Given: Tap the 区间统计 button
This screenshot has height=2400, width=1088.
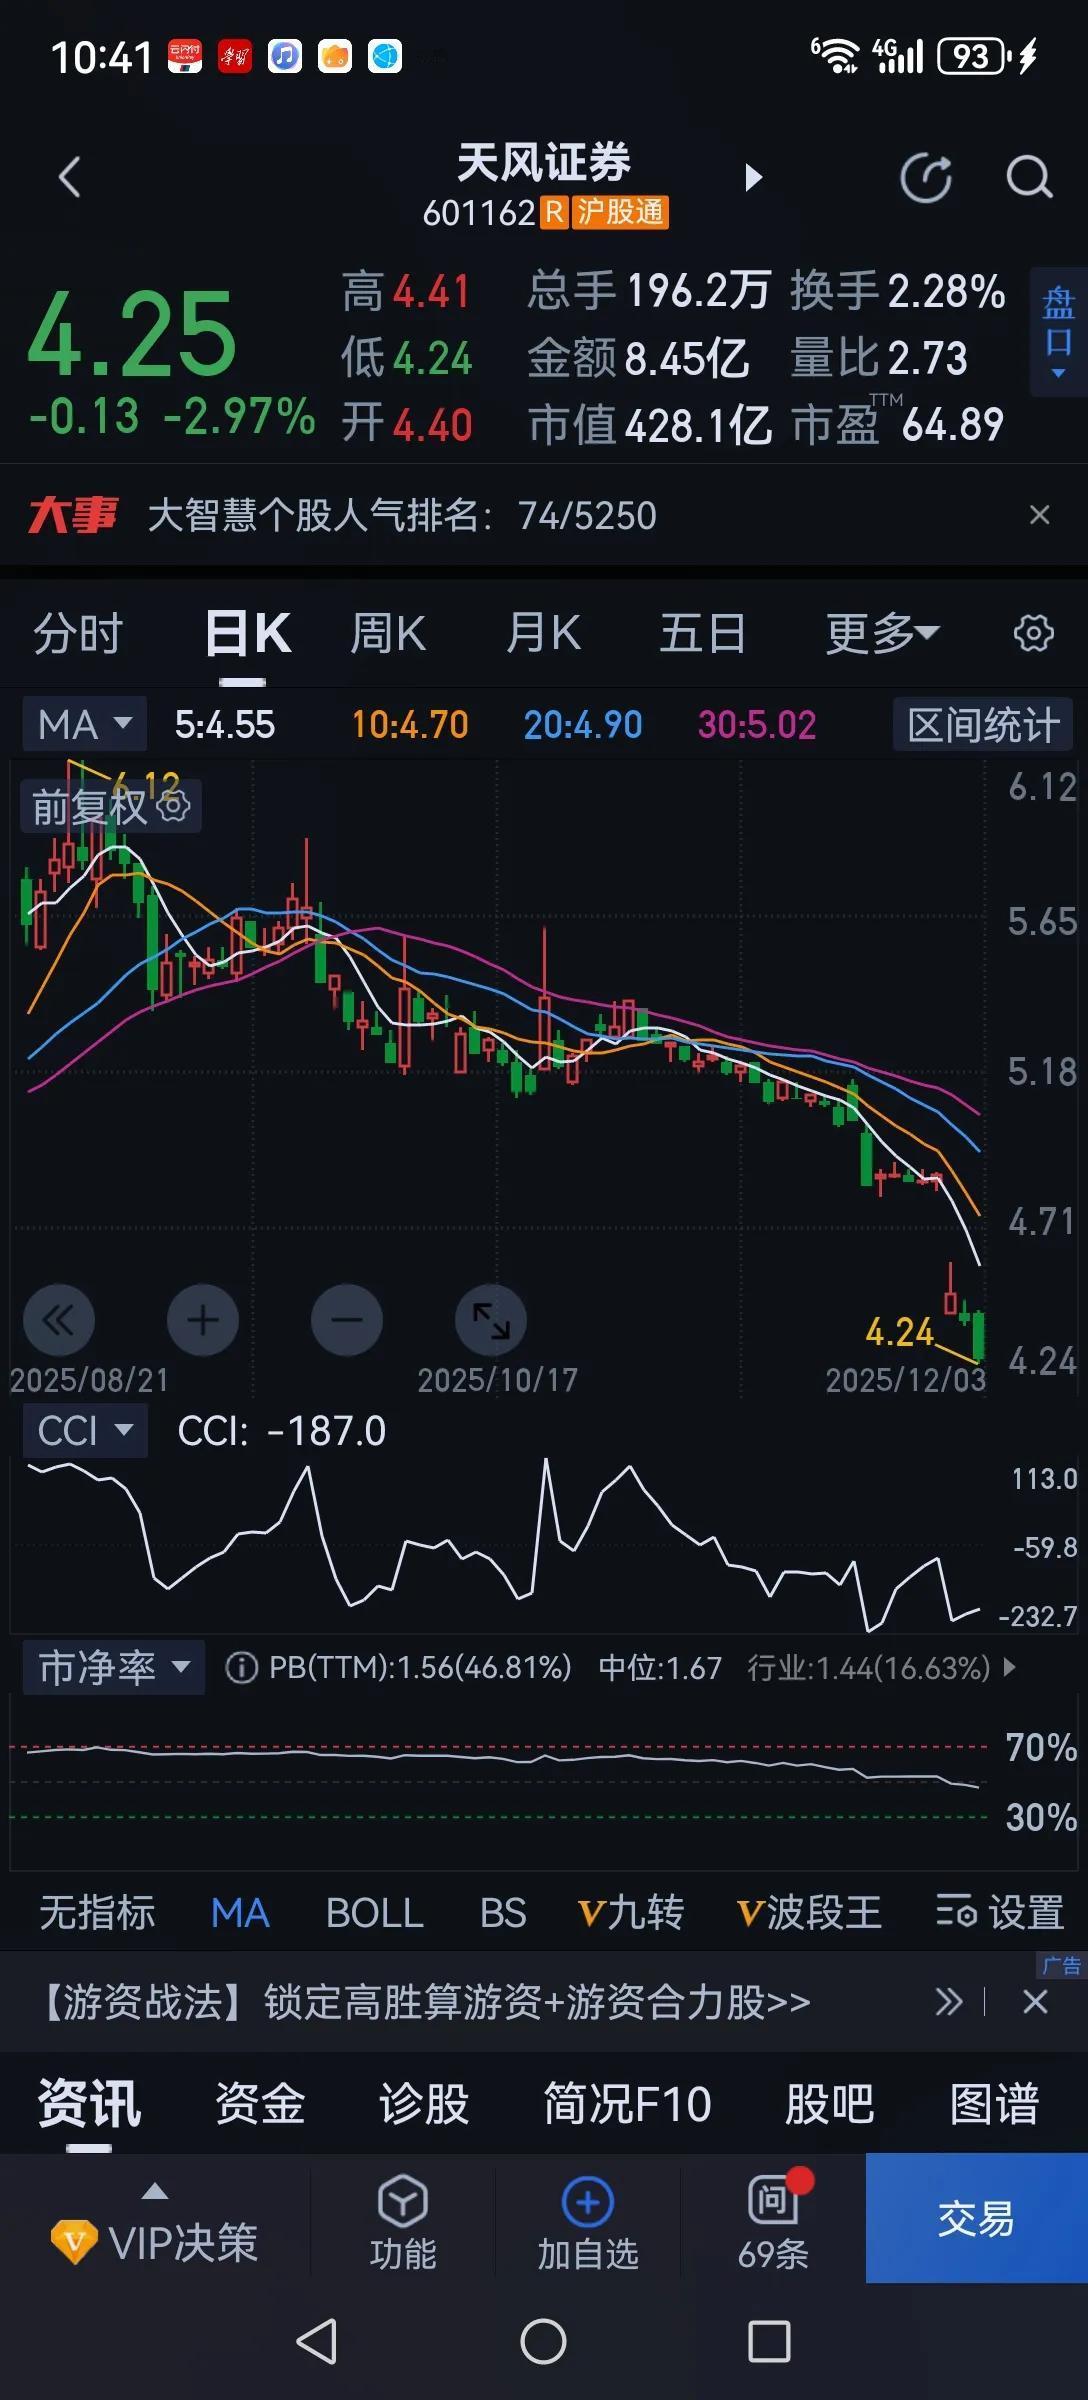Looking at the screenshot, I should (x=983, y=724).
